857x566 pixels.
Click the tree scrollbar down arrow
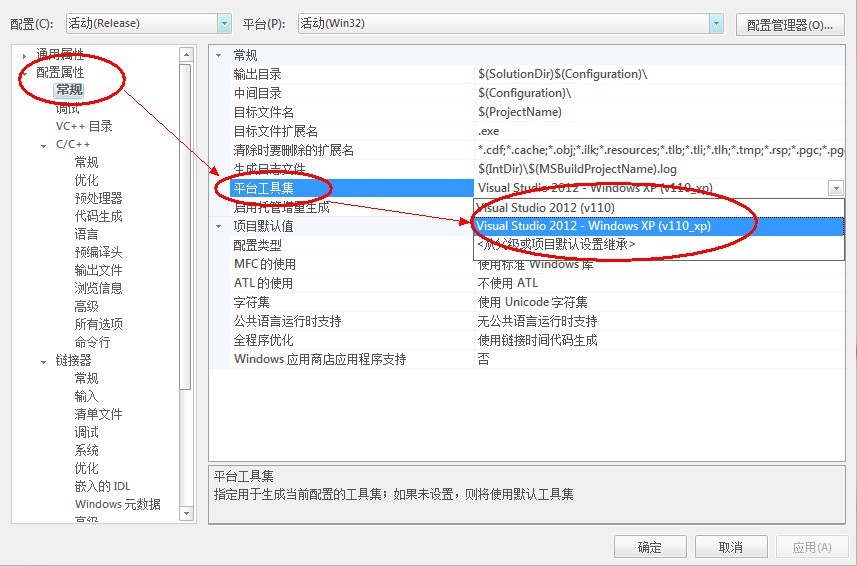[186, 514]
